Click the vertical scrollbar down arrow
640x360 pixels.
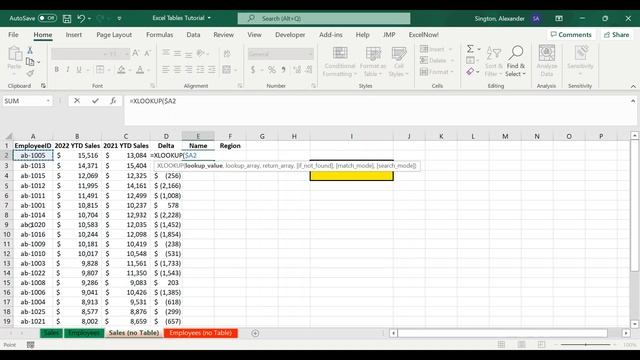click(634, 324)
